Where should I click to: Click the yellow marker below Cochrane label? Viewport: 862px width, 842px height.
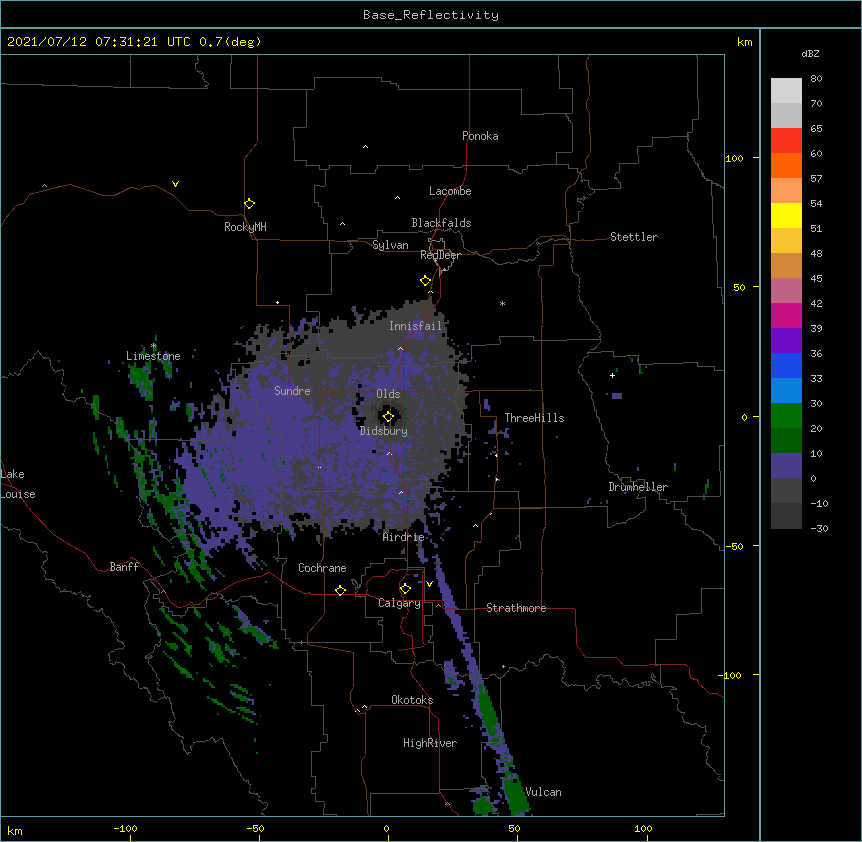click(x=340, y=590)
